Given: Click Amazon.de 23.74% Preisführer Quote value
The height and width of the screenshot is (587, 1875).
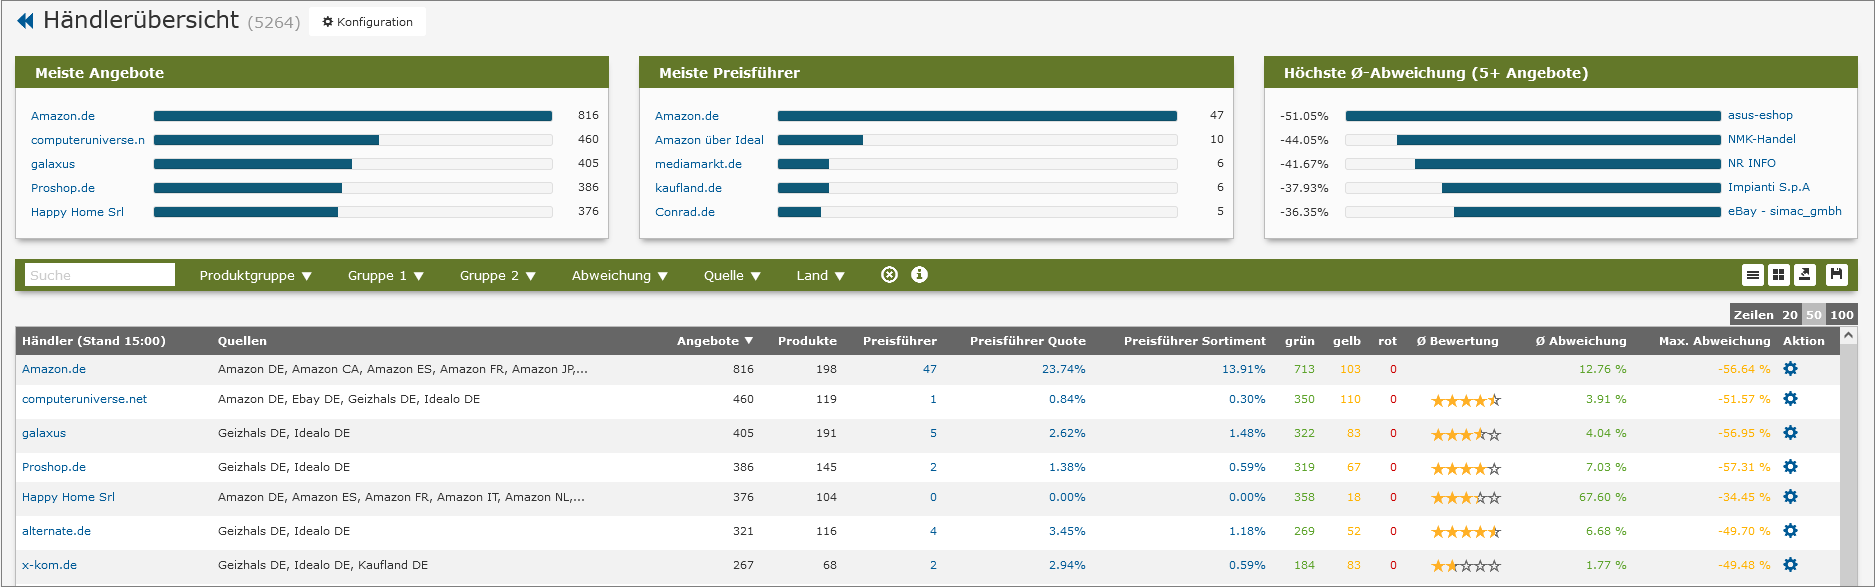Looking at the screenshot, I should (x=1063, y=369).
